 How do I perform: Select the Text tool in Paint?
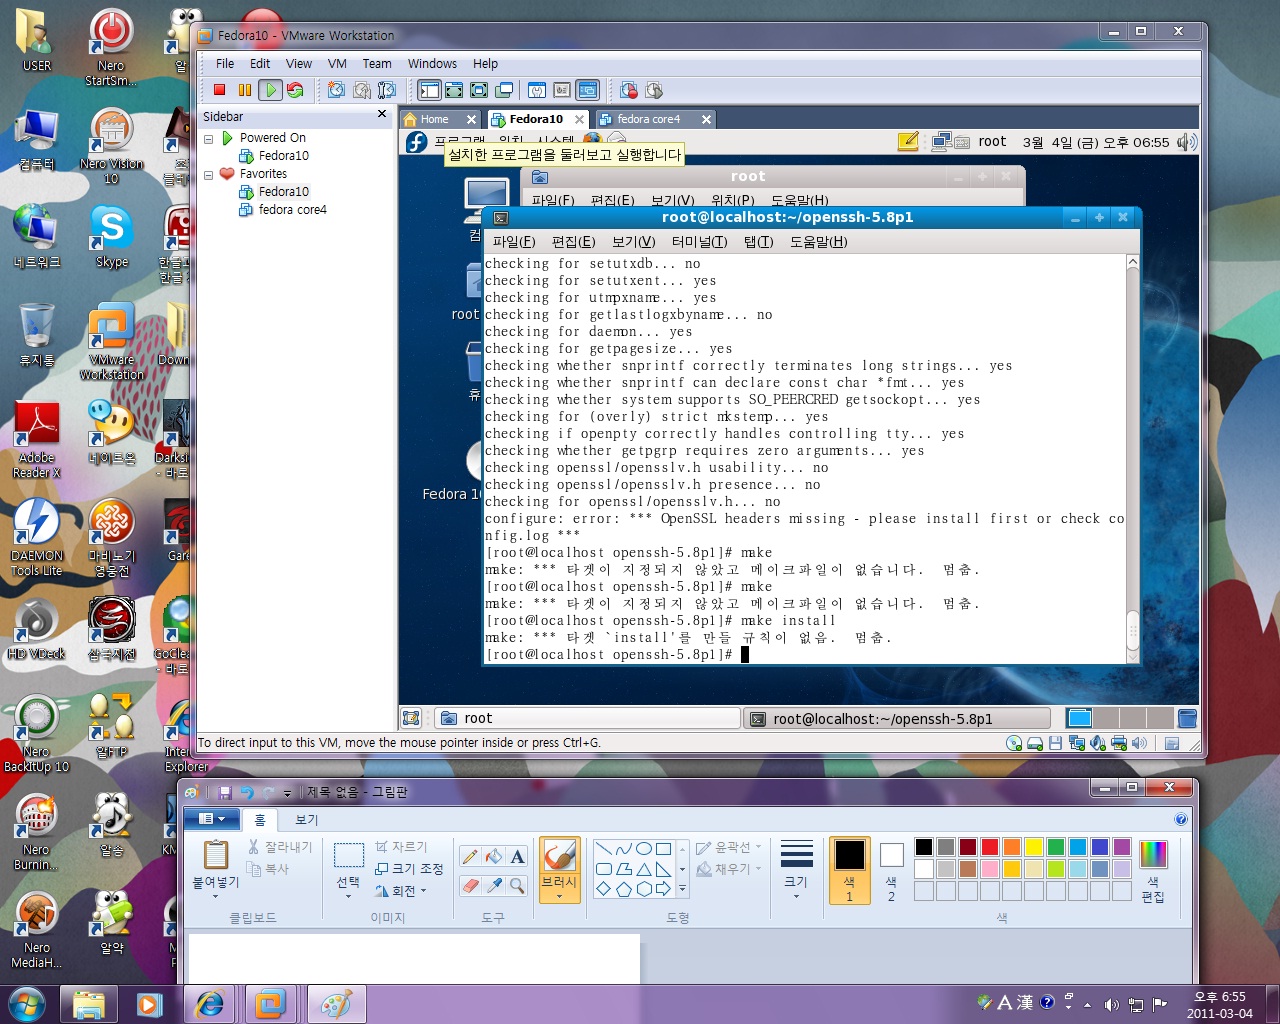click(x=517, y=856)
